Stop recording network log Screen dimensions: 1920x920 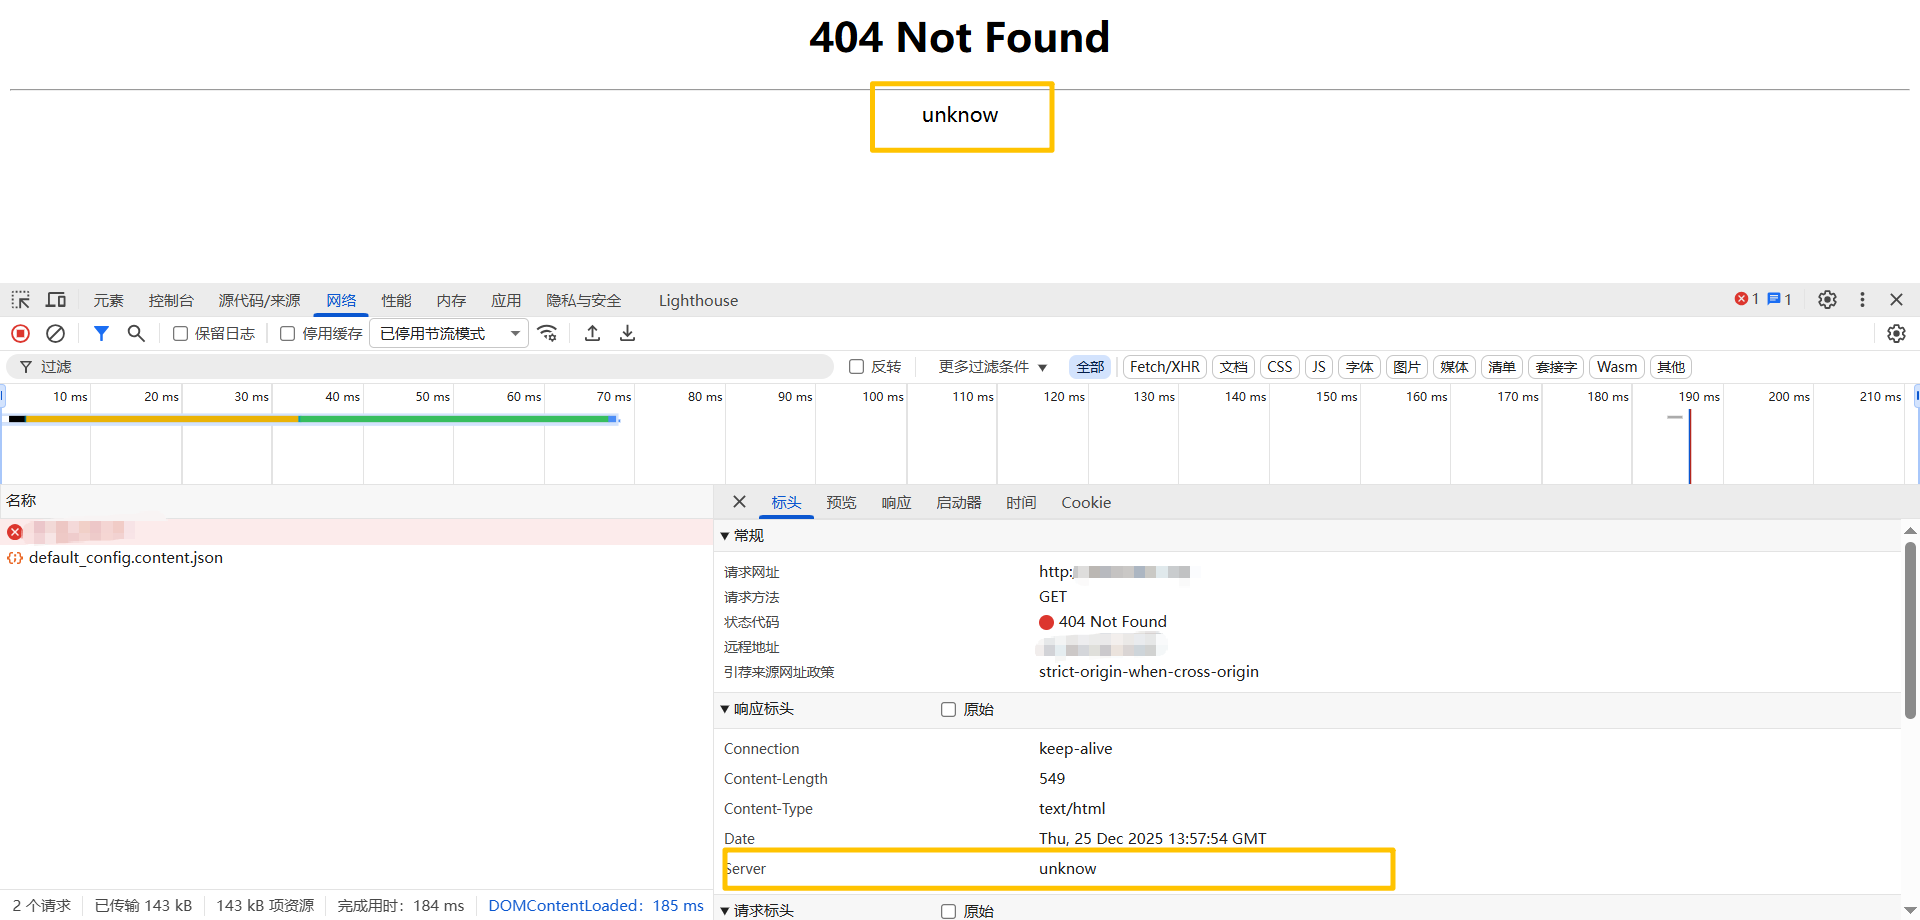click(x=20, y=334)
